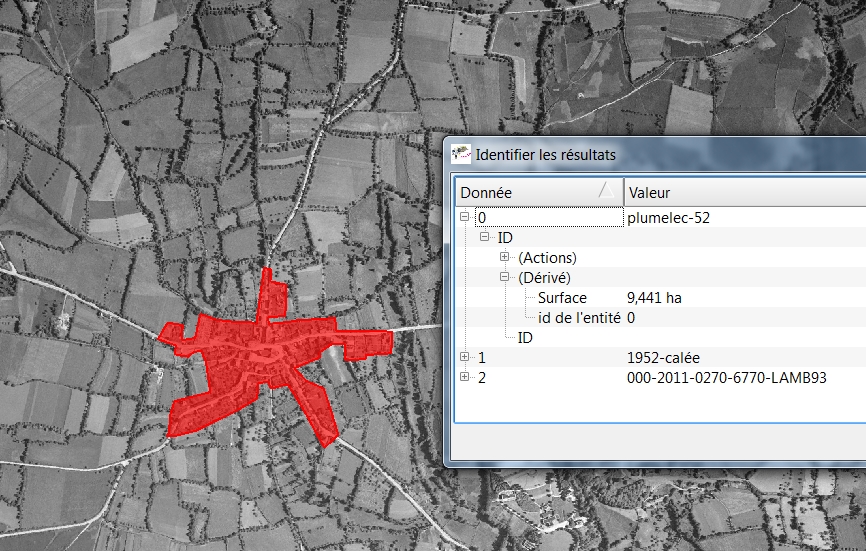Select the (Dérivé) tree label
This screenshot has height=551, width=866.
click(544, 278)
